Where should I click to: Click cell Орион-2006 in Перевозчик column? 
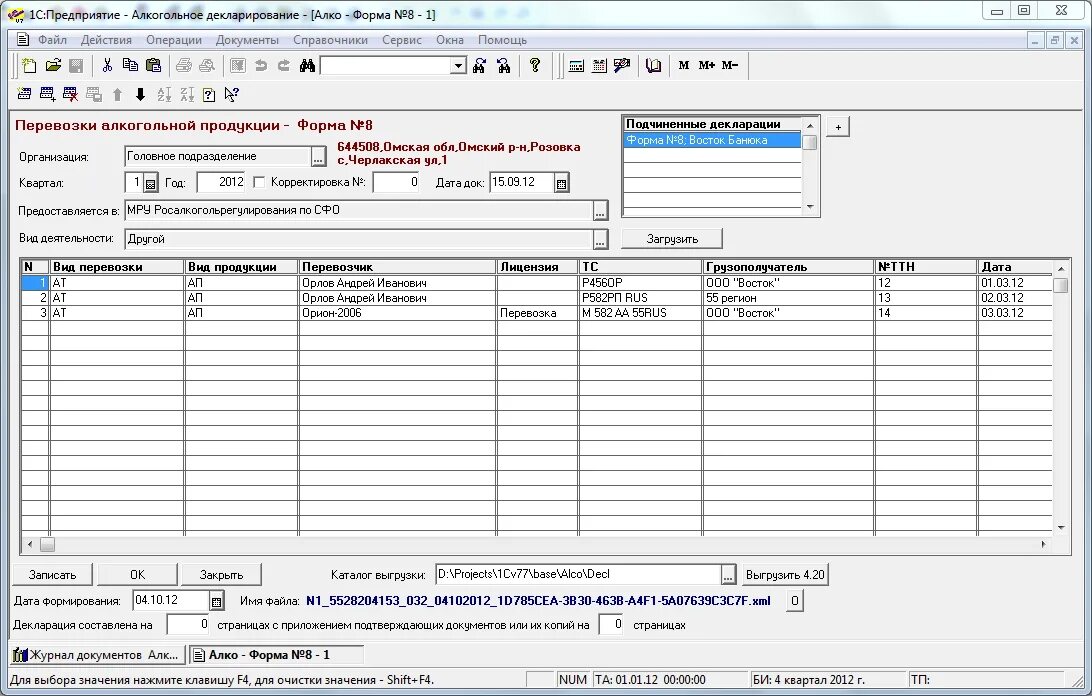pos(397,313)
